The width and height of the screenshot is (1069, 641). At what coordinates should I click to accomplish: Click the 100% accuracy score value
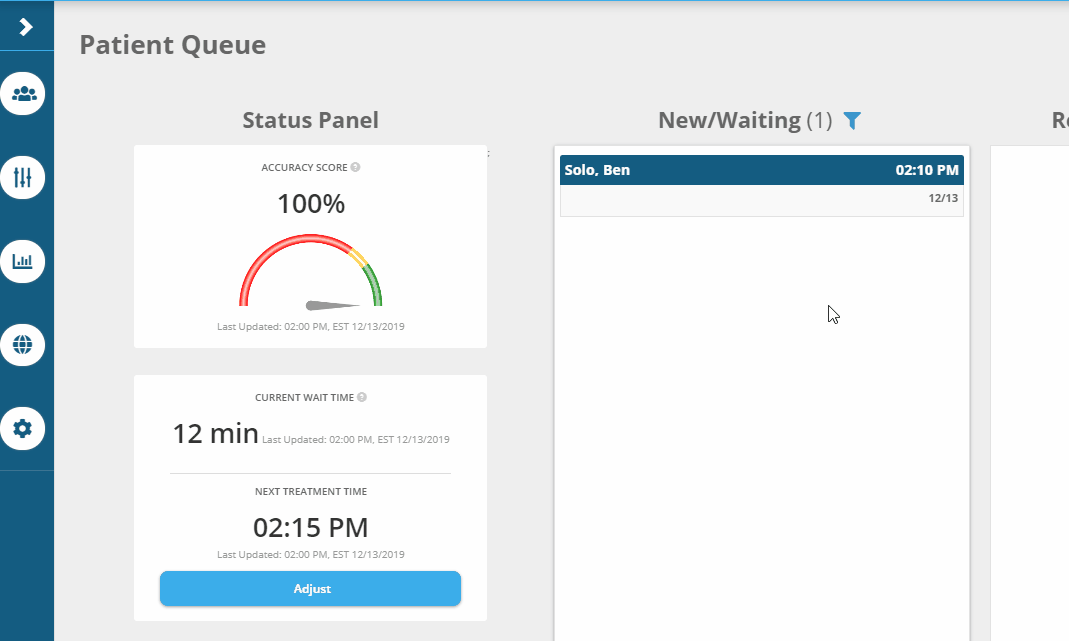point(310,204)
